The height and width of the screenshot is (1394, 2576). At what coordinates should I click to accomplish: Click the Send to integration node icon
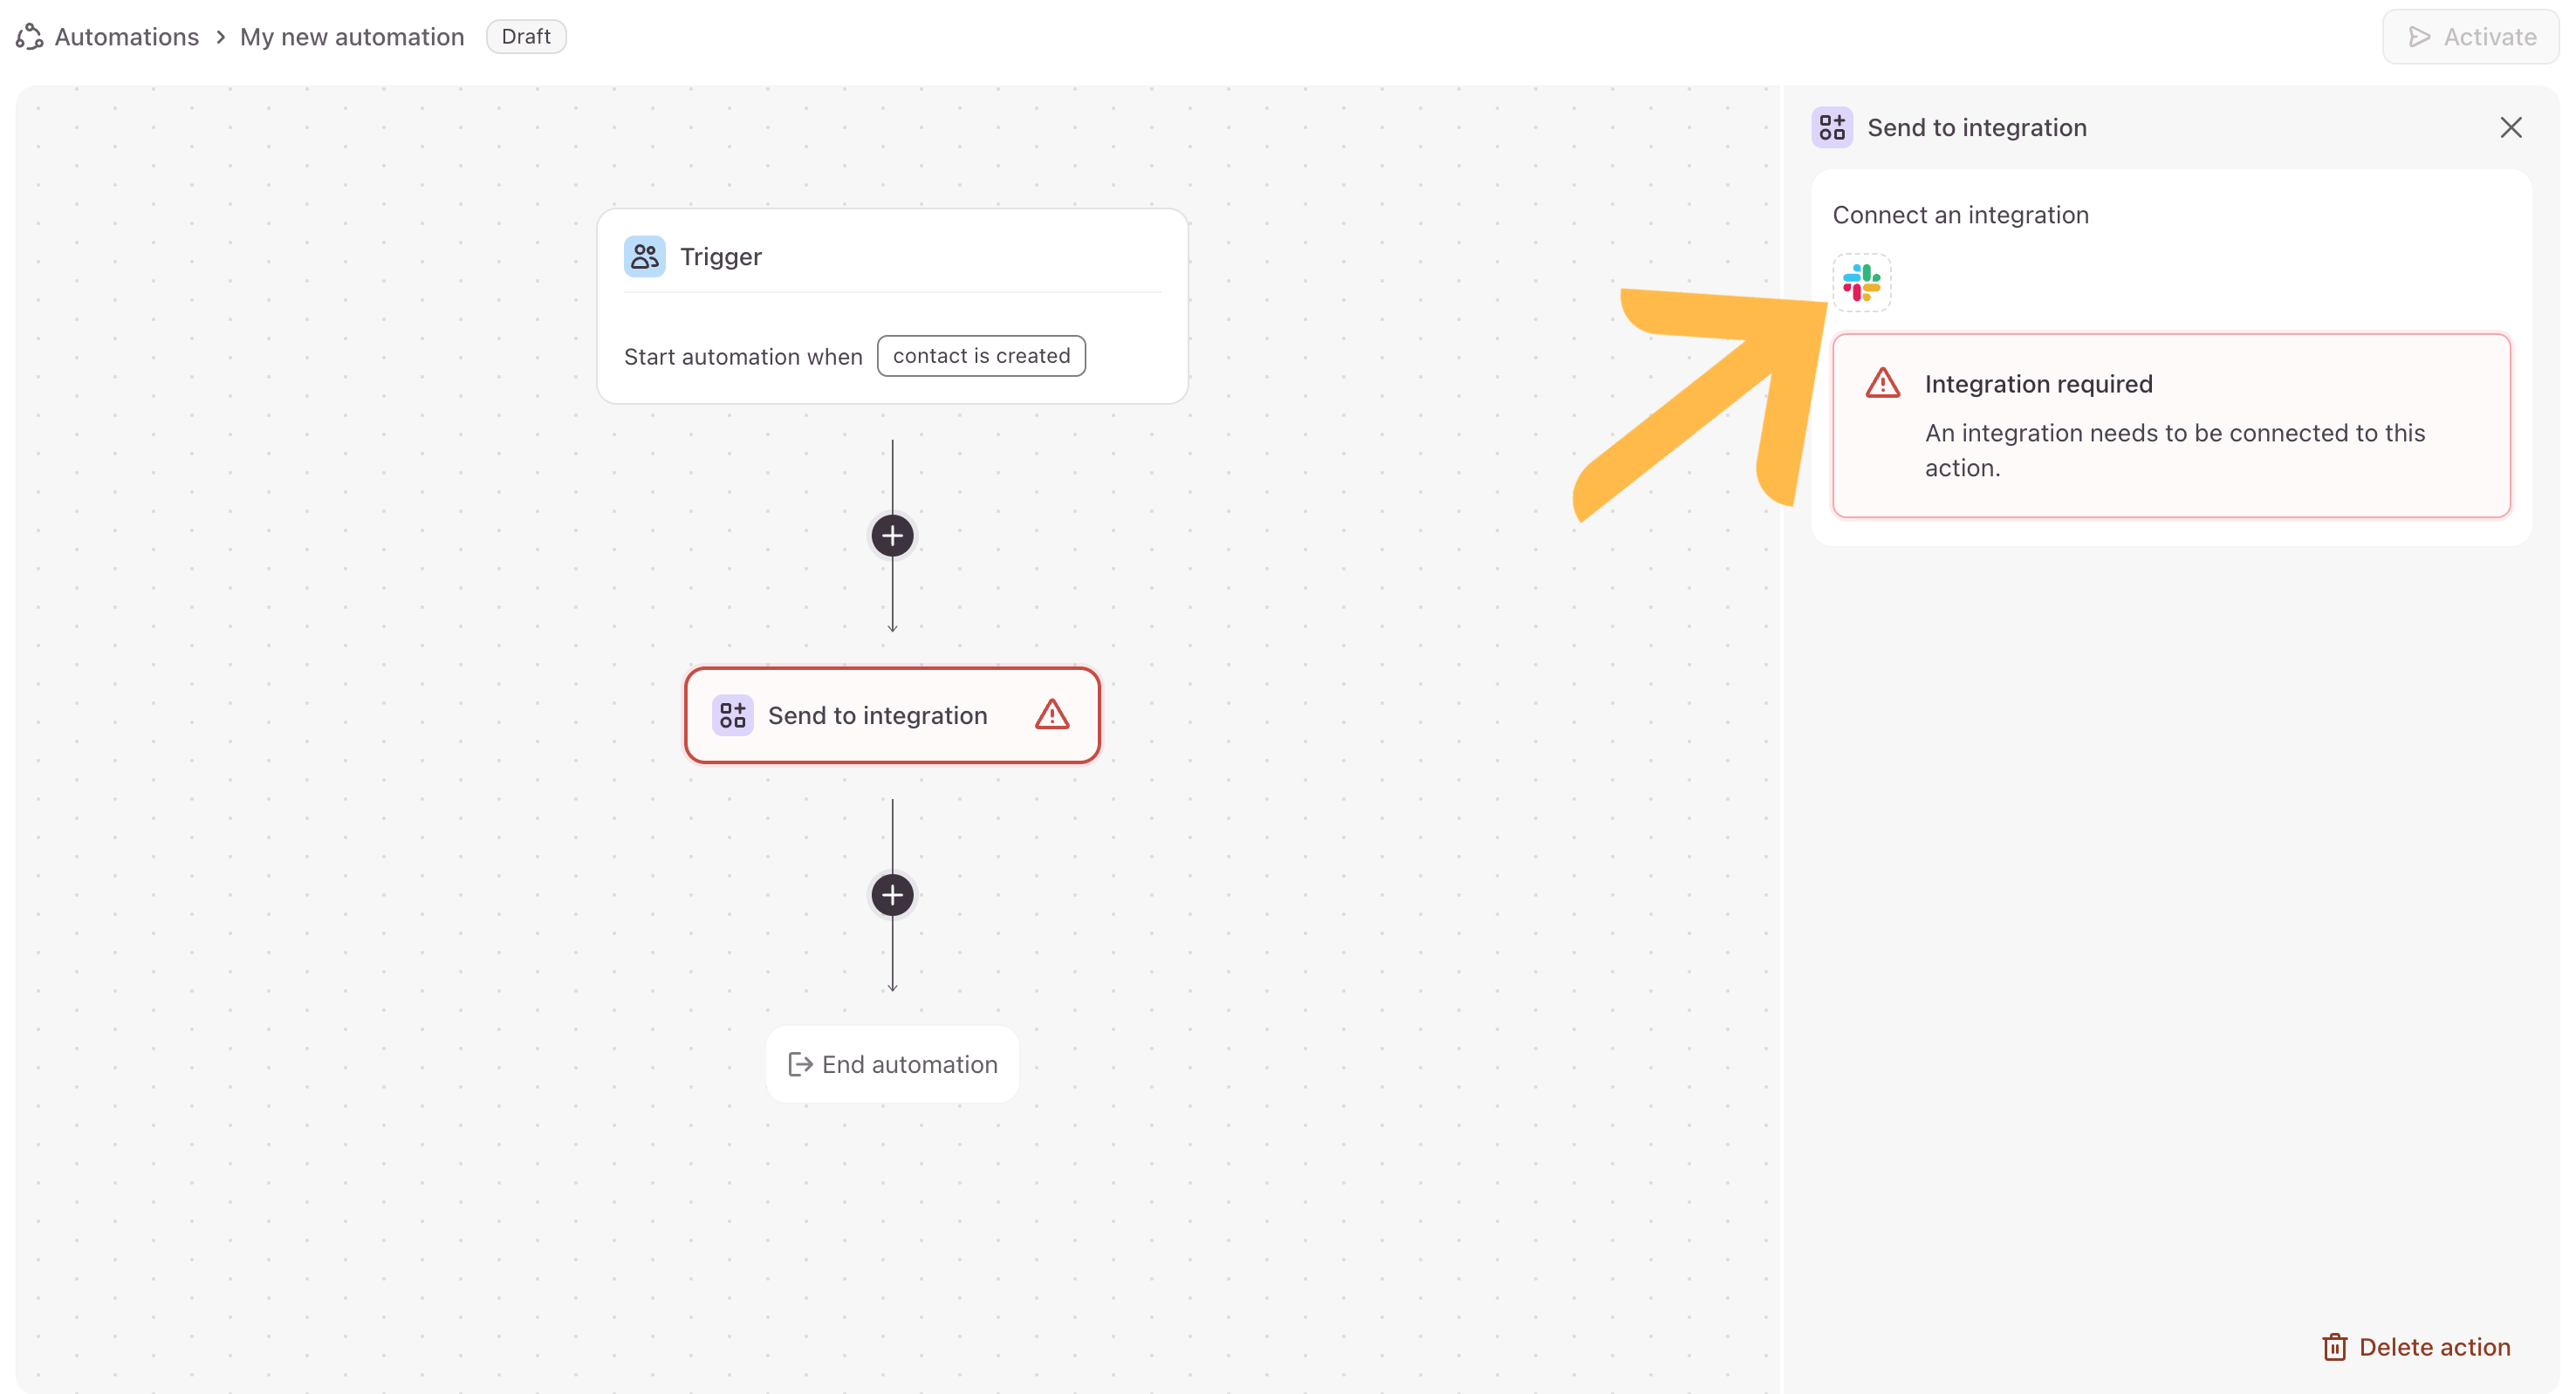(x=732, y=715)
